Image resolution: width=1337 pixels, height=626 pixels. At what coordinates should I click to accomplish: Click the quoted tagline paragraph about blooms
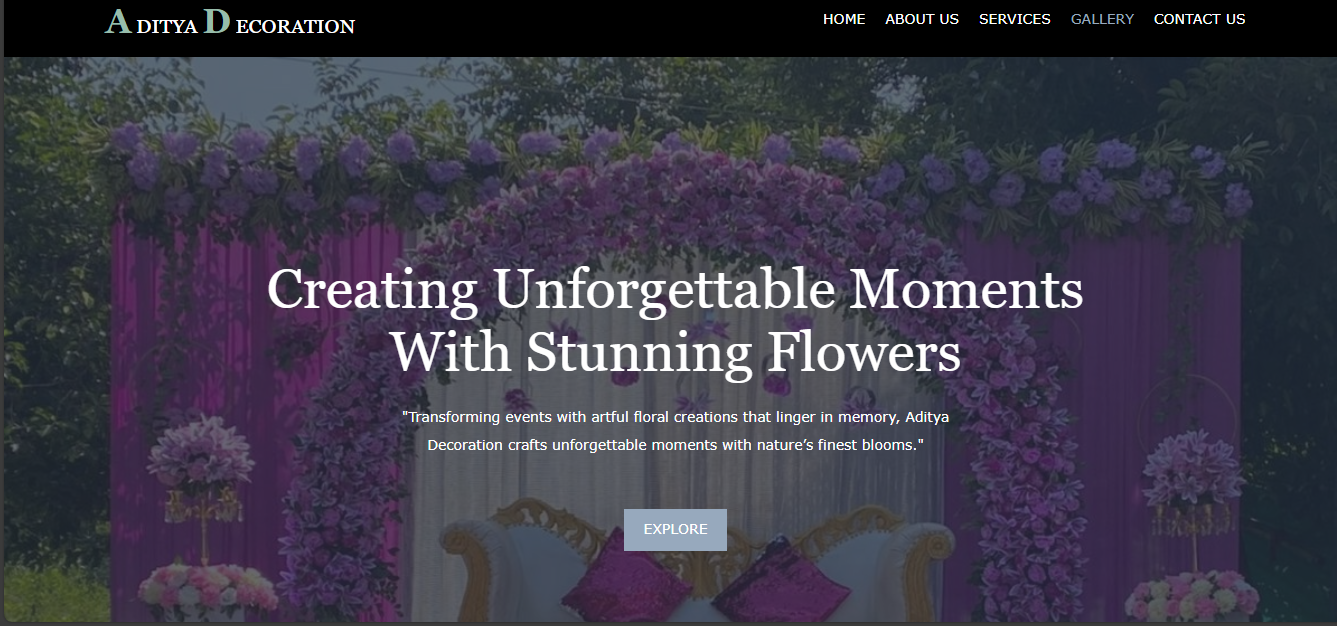[675, 430]
